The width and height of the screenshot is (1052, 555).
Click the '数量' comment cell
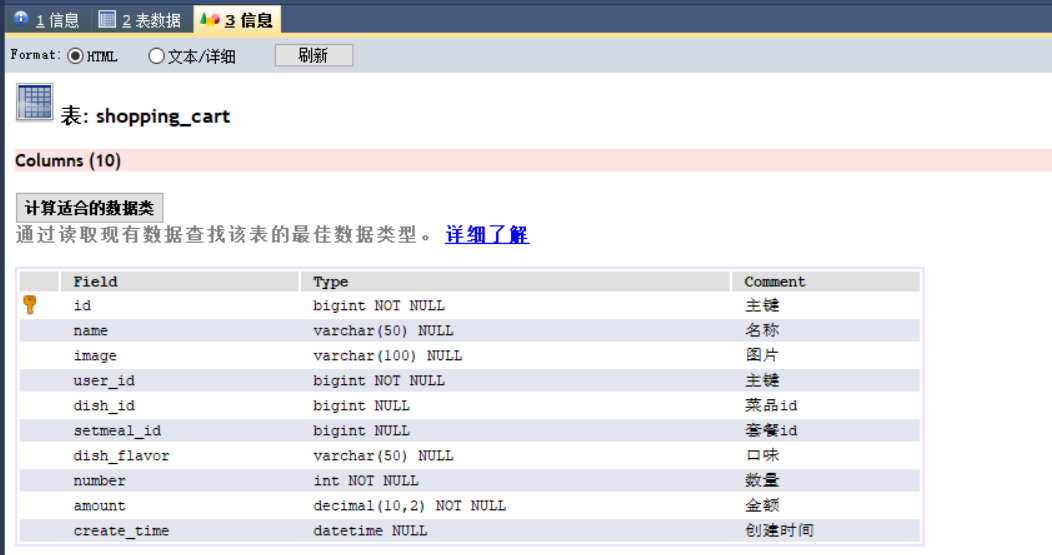(x=826, y=481)
